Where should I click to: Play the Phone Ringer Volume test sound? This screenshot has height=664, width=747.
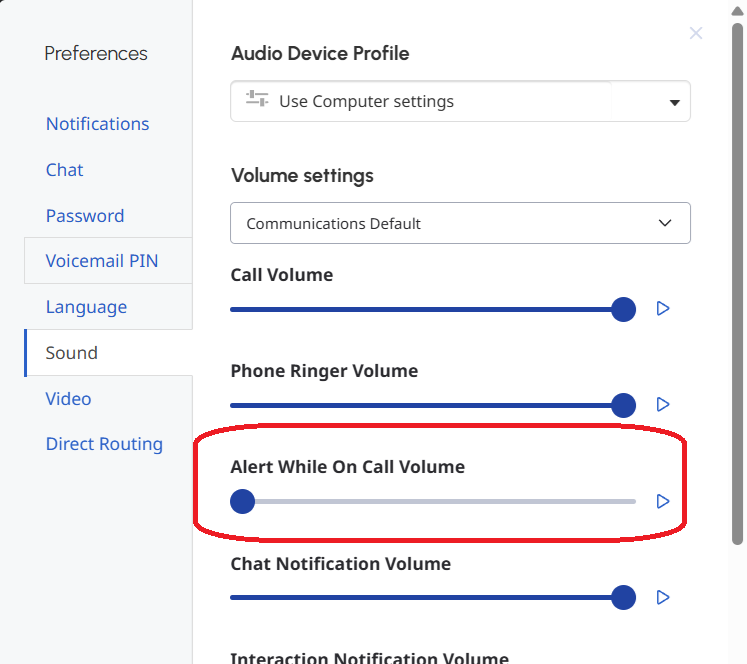click(x=662, y=405)
